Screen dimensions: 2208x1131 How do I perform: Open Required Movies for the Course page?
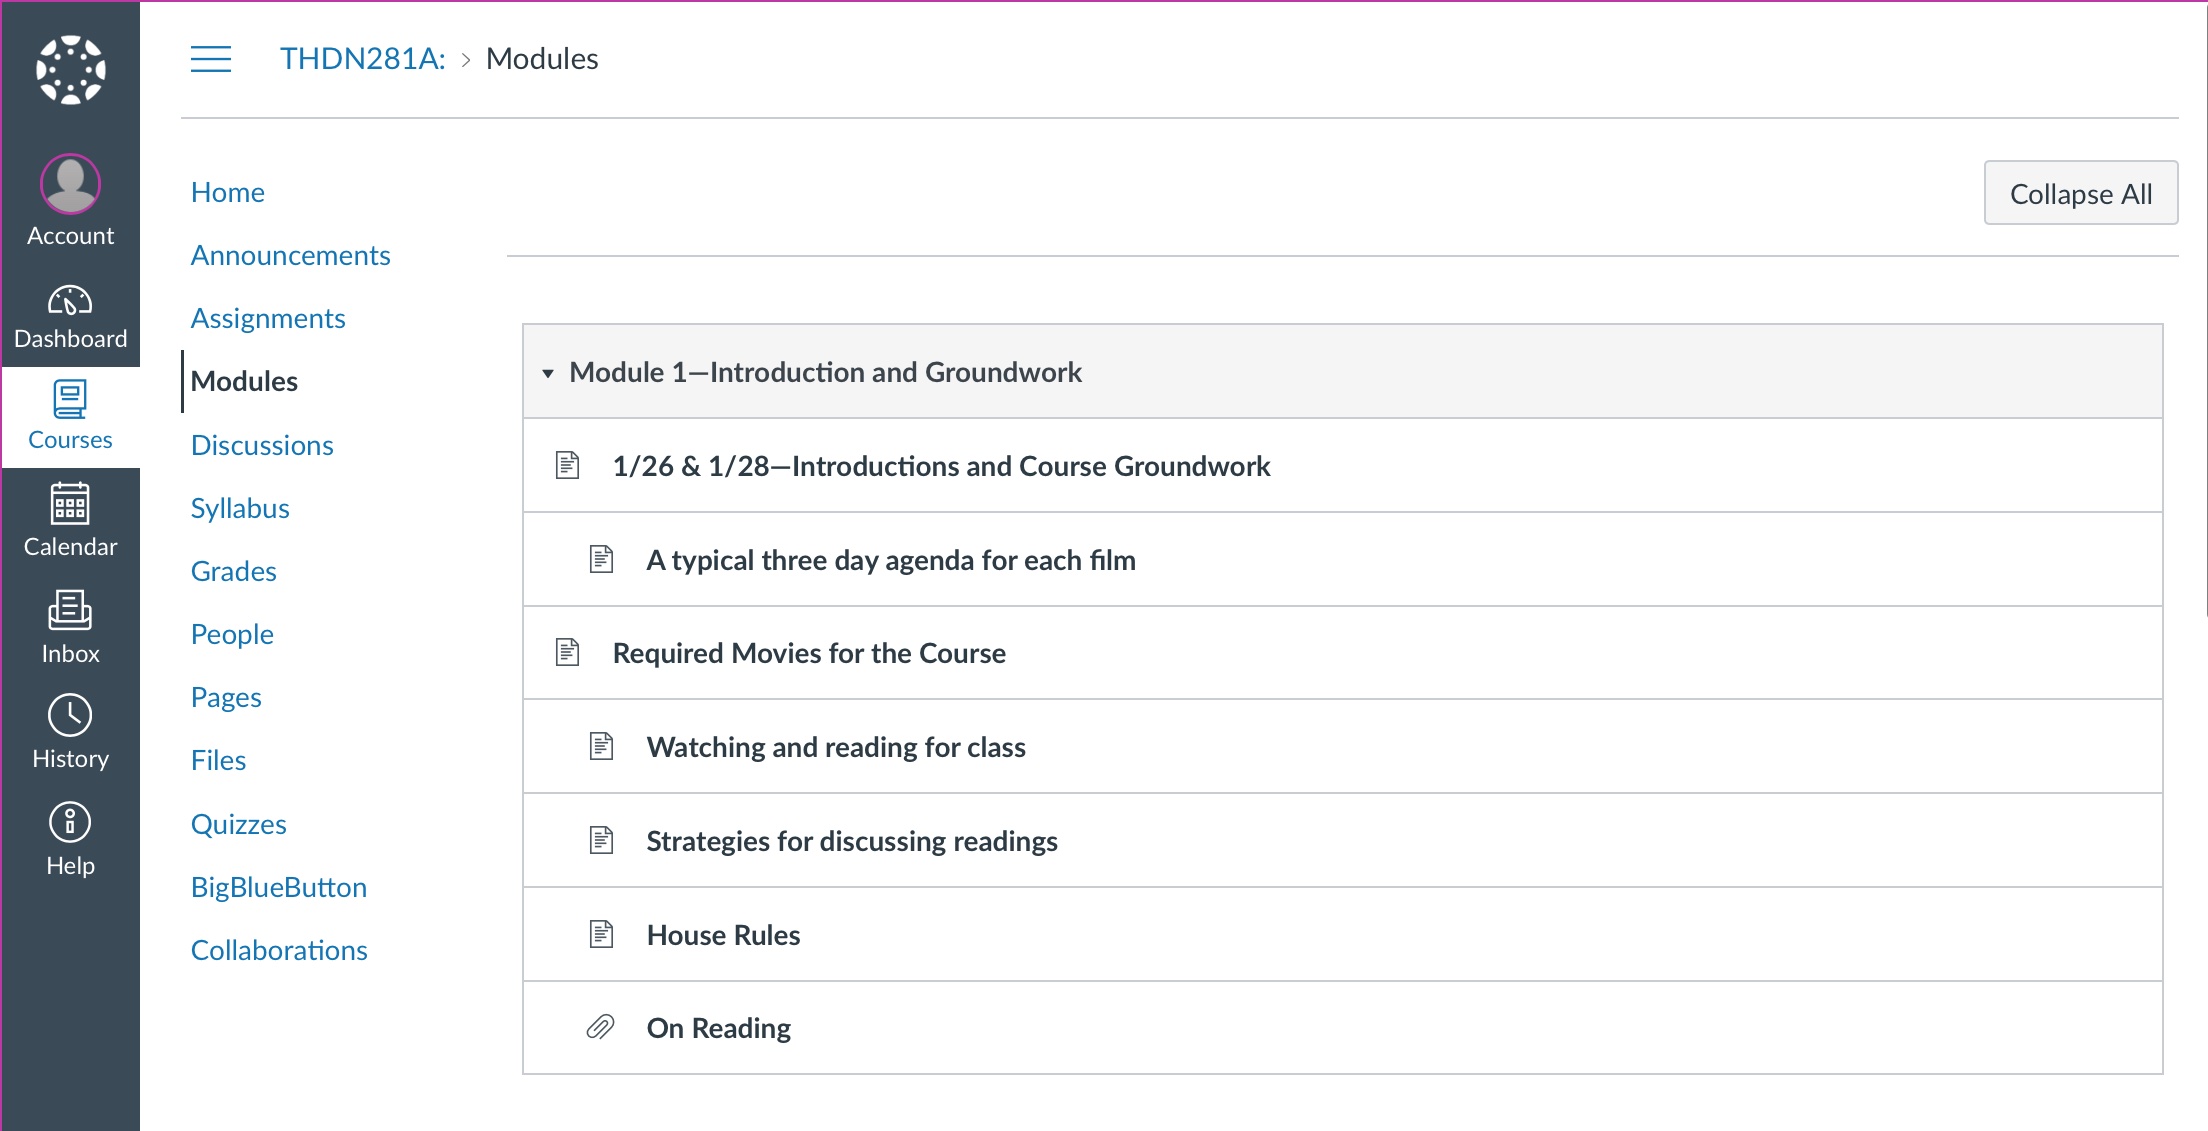coord(808,653)
